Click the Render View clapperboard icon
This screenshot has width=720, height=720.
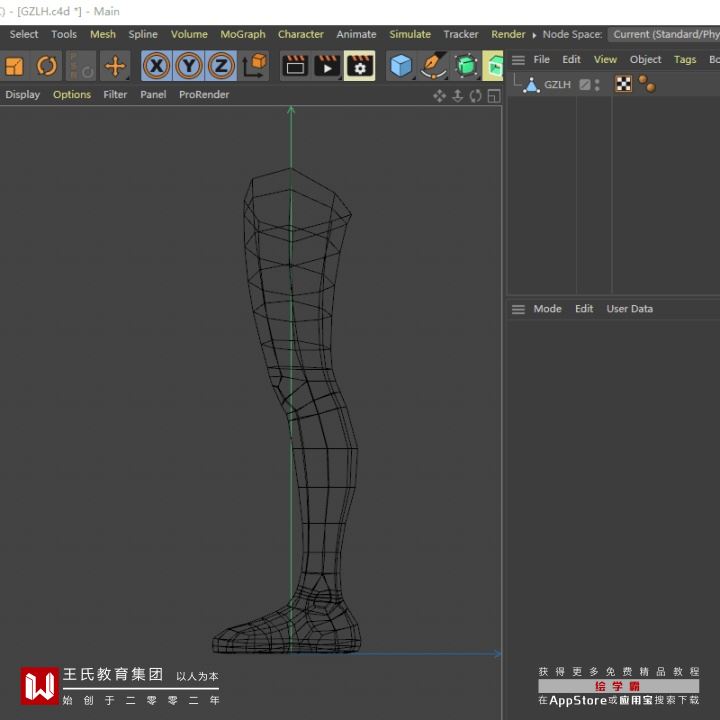pos(295,67)
